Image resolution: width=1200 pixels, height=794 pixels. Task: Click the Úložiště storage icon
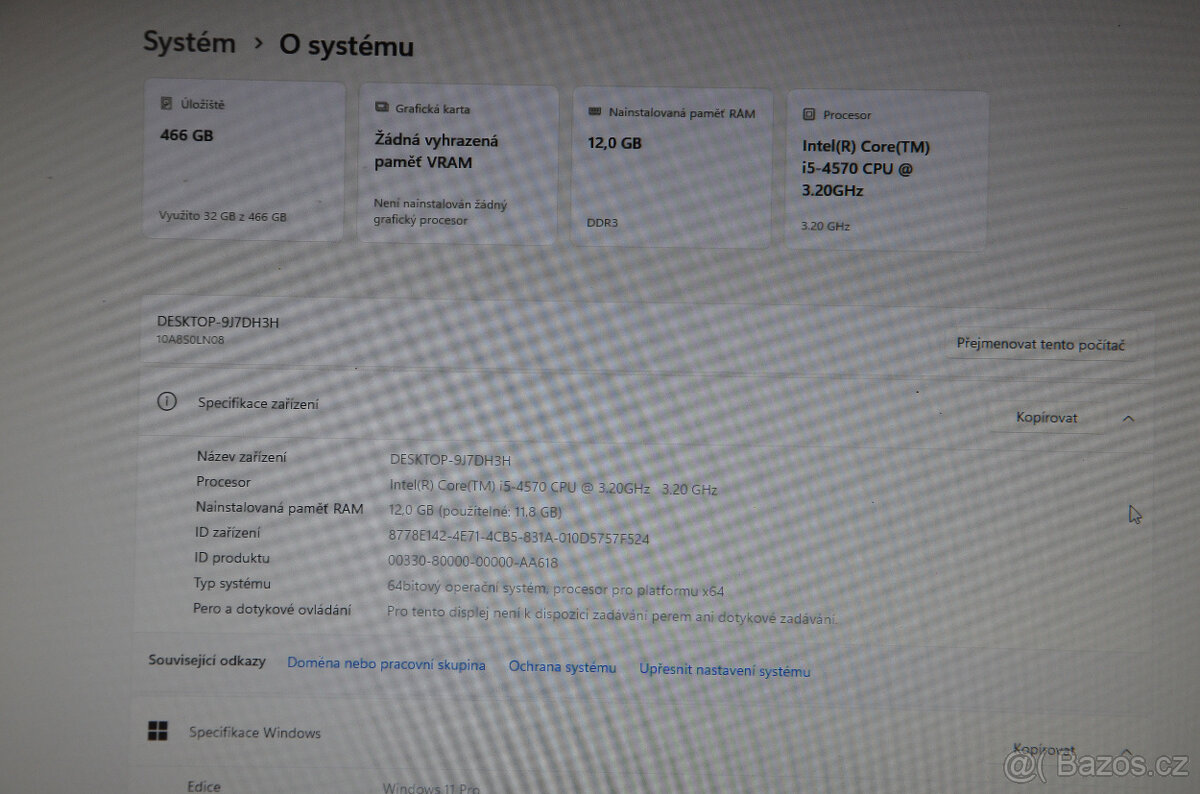[166, 102]
